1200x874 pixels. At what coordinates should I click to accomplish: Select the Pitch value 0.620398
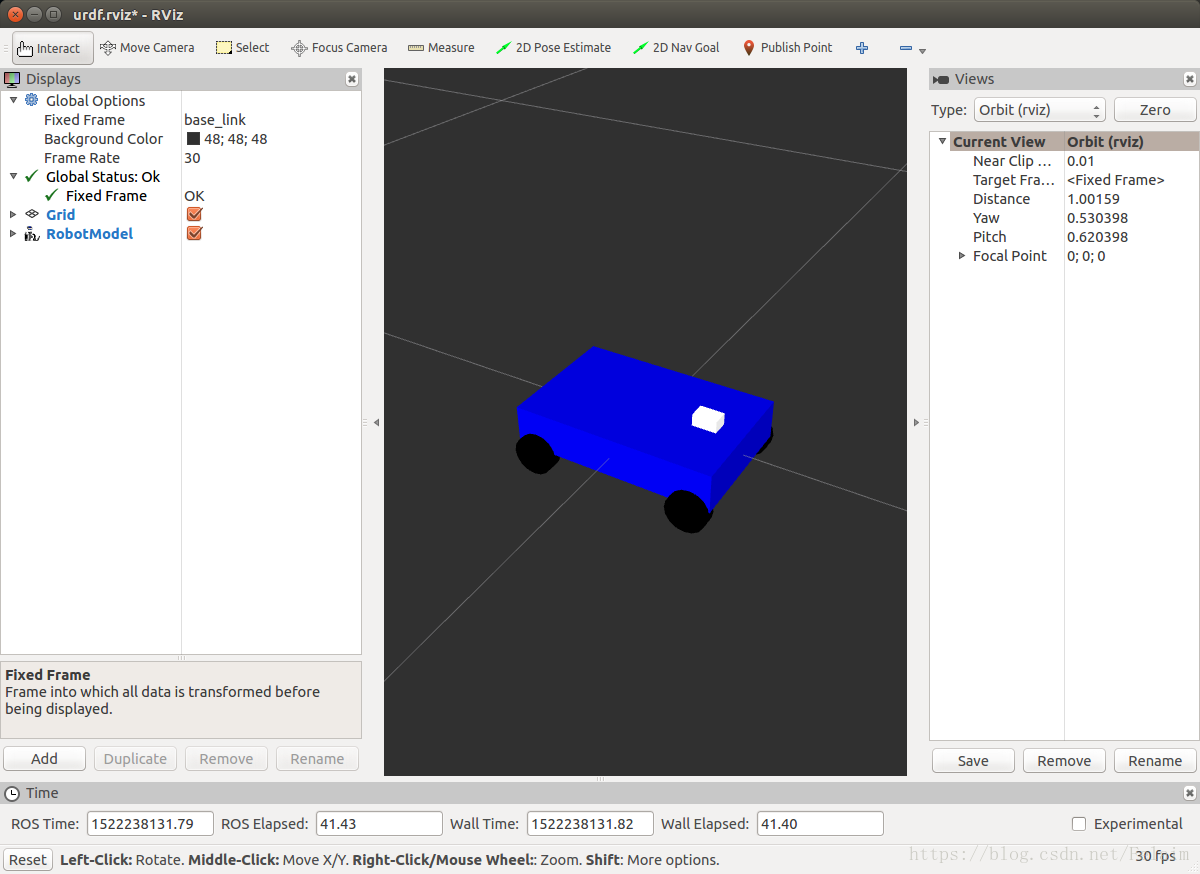click(1097, 237)
